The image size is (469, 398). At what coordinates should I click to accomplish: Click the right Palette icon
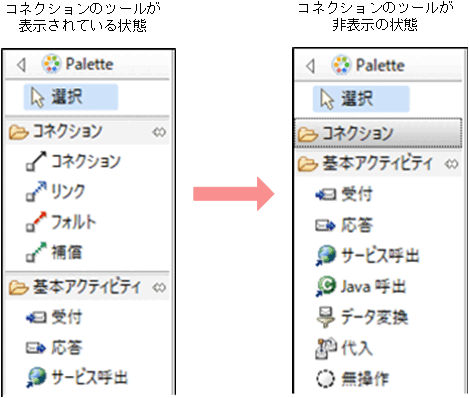pyautogui.click(x=341, y=65)
